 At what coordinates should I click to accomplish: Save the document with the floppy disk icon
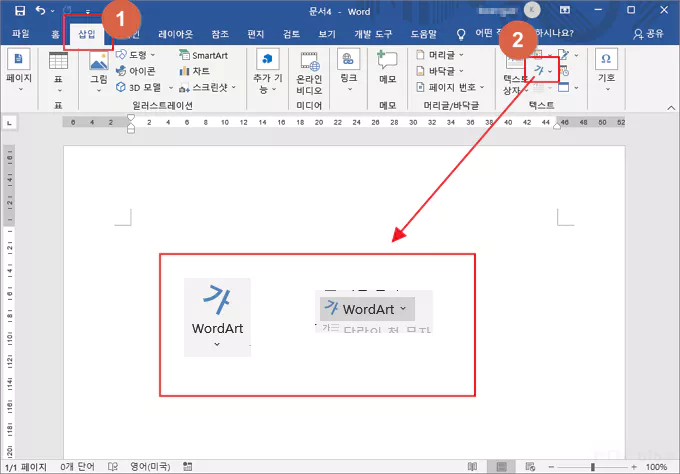click(20, 11)
